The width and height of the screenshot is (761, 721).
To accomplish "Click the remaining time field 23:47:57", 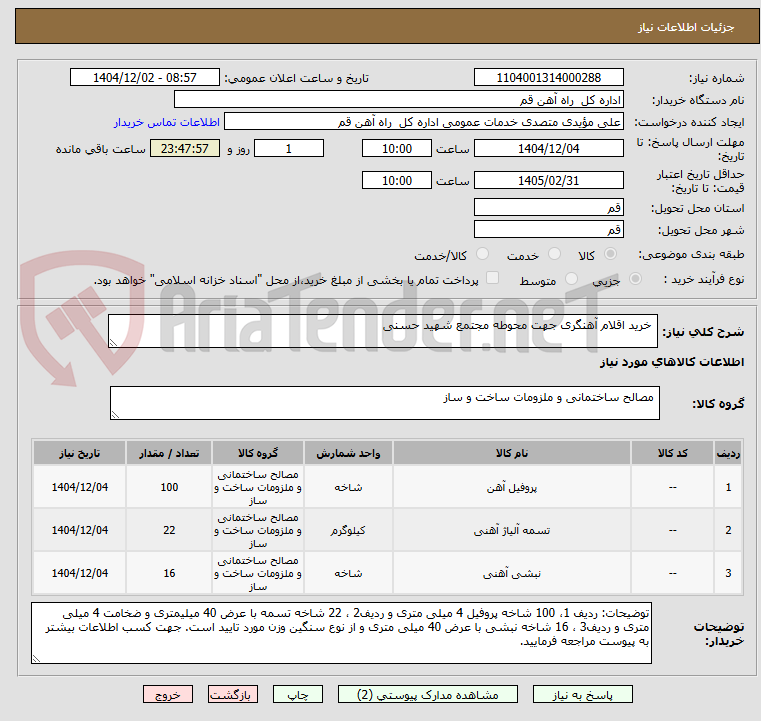I will click(185, 148).
